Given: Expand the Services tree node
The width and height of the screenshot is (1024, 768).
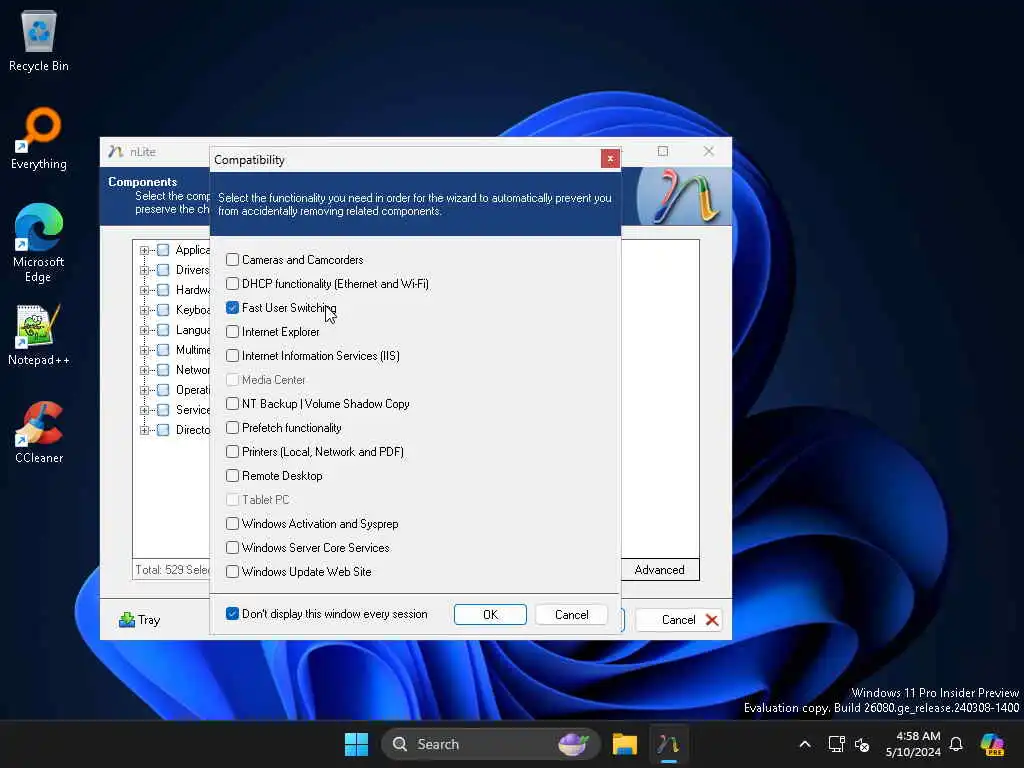Looking at the screenshot, I should click(x=144, y=410).
